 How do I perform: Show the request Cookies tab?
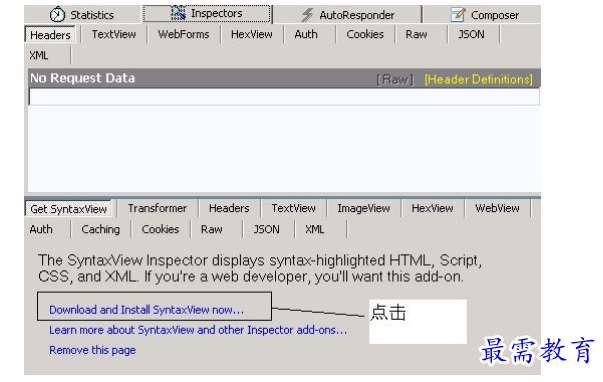click(365, 34)
